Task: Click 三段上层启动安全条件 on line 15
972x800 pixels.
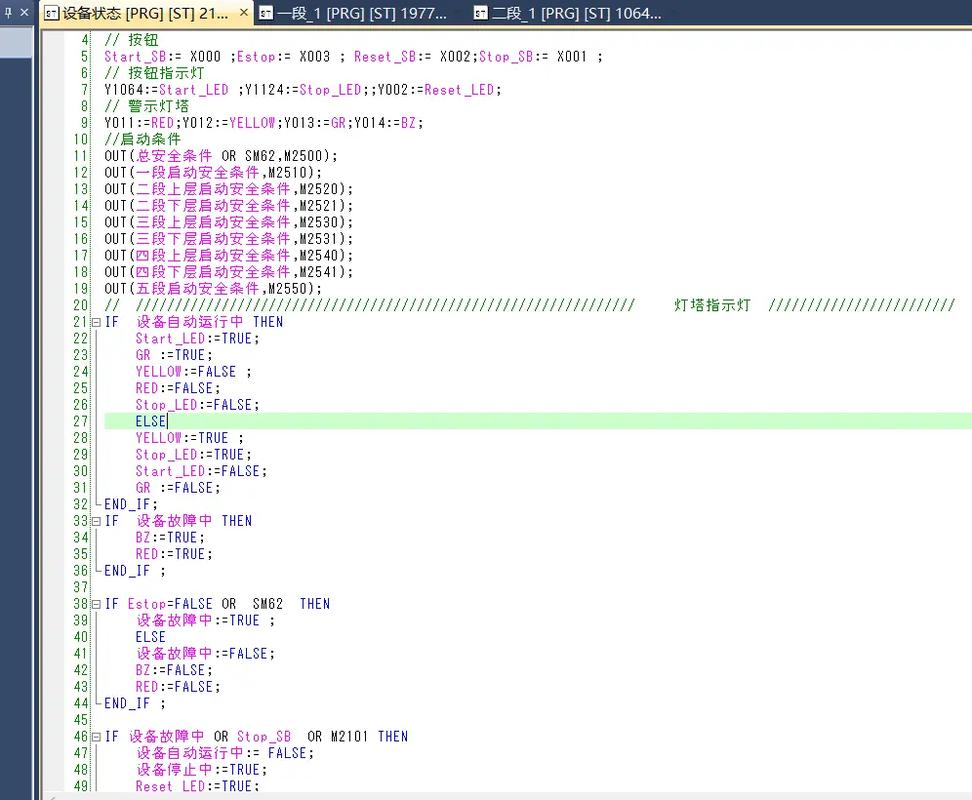Action: [x=213, y=222]
